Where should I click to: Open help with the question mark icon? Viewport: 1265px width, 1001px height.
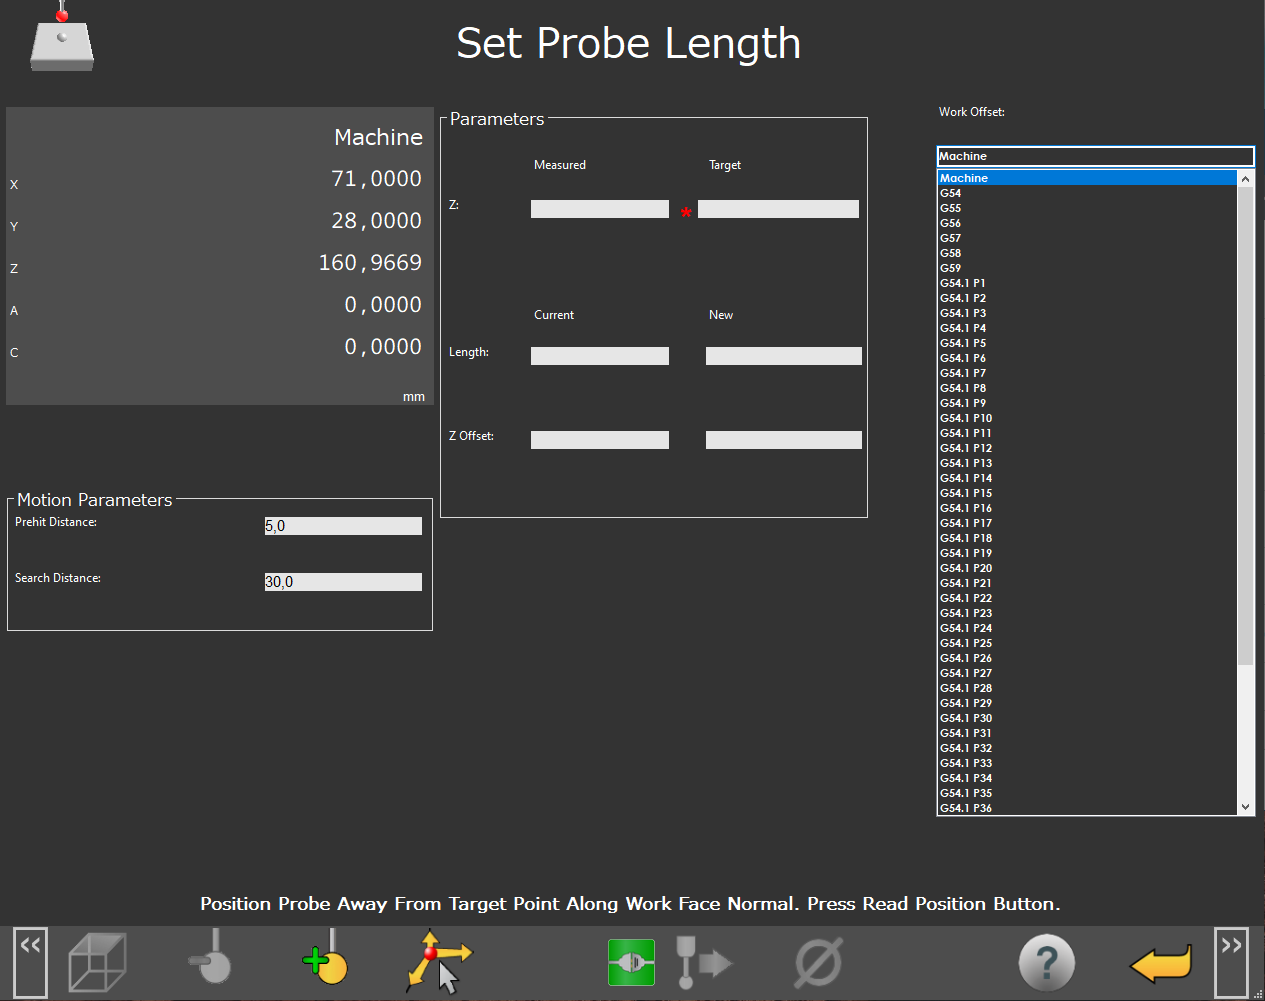[x=1046, y=962]
